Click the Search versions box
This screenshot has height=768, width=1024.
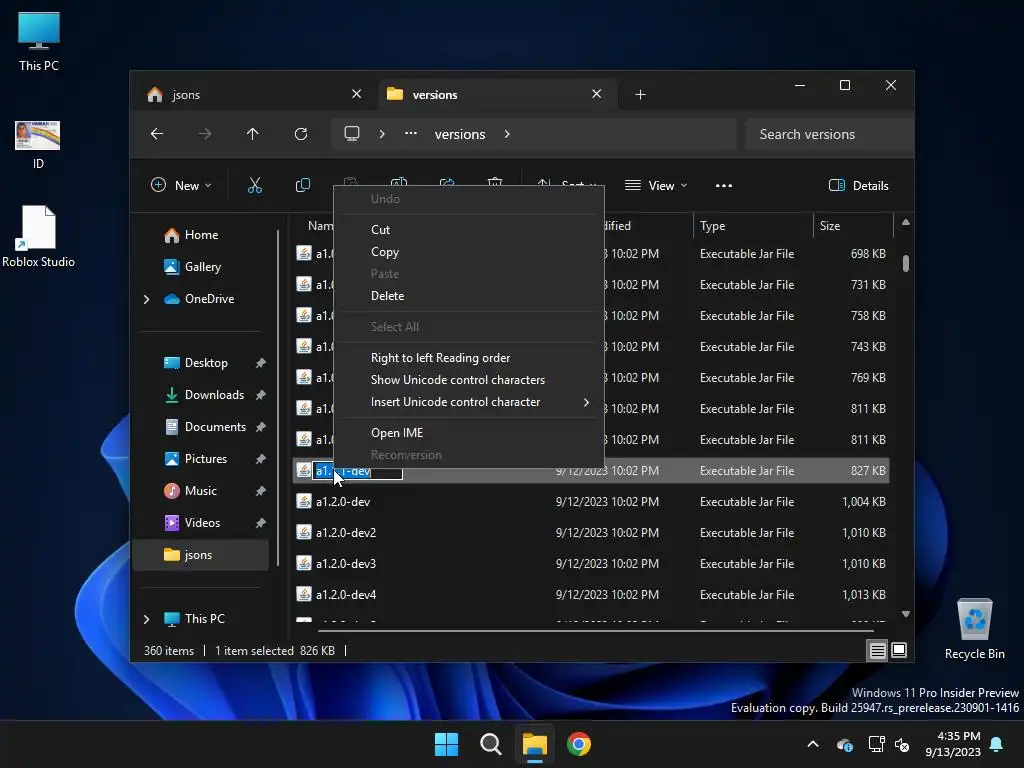(829, 134)
